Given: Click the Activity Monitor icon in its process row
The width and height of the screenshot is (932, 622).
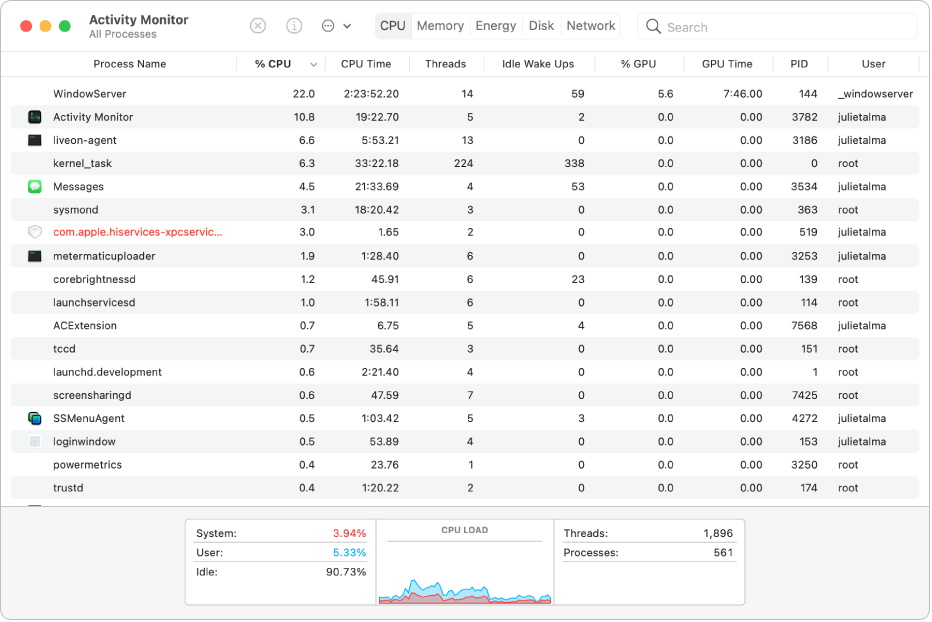Looking at the screenshot, I should pos(34,117).
